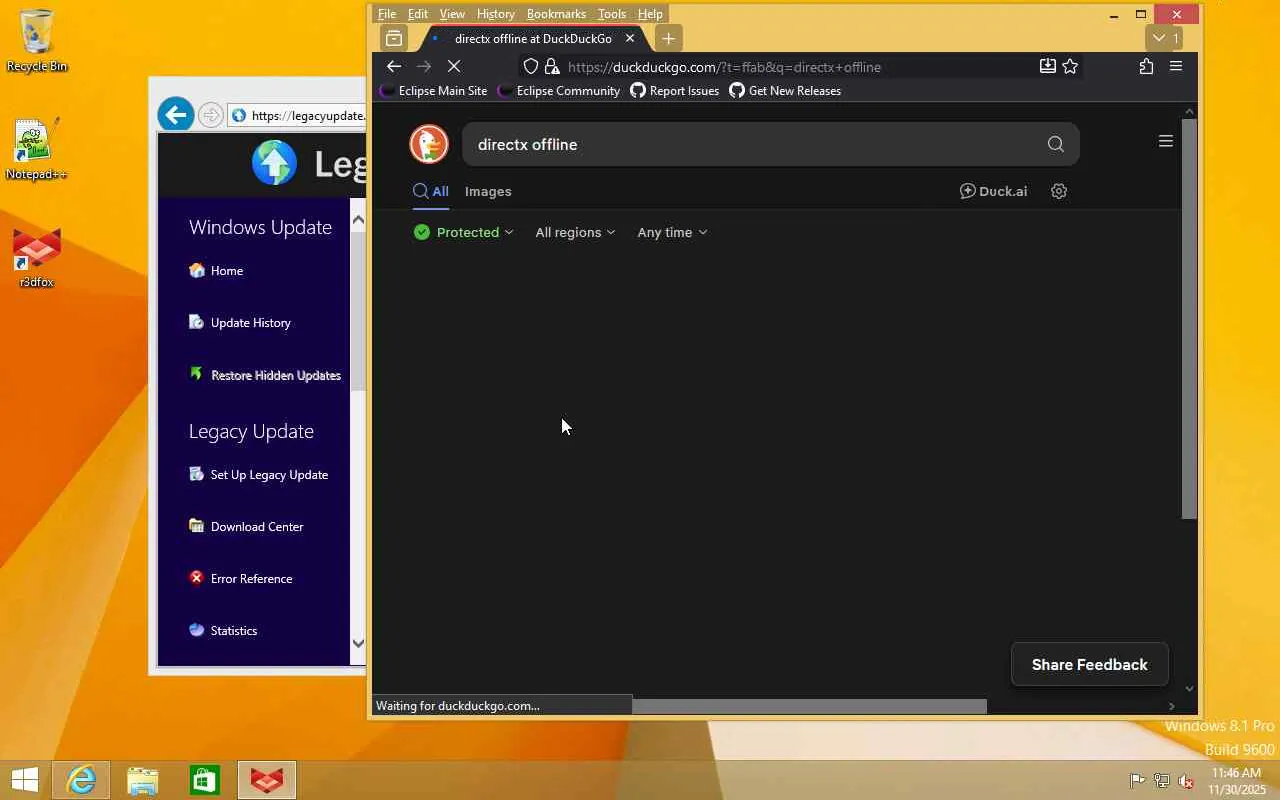Go back in the r3dfox browser
The image size is (1280, 800).
coord(394,67)
